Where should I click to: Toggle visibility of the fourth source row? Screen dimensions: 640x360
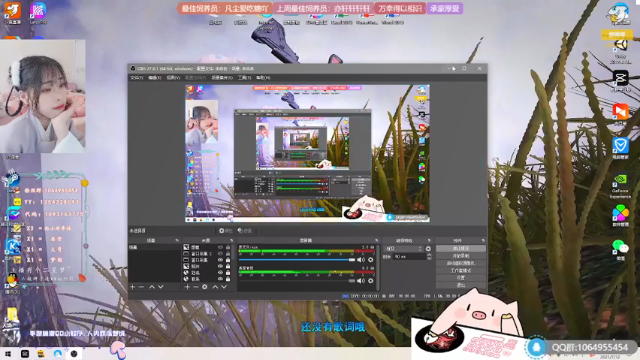[220, 266]
